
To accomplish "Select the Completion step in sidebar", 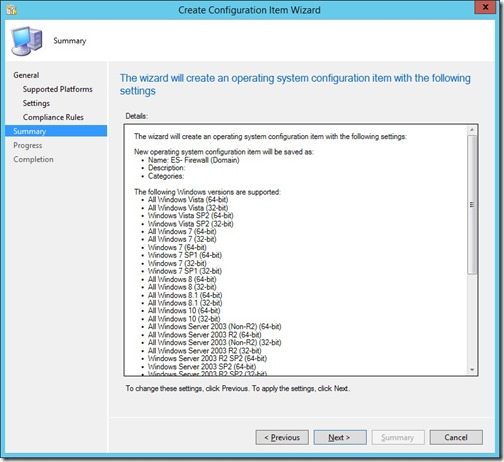I will tap(33, 159).
